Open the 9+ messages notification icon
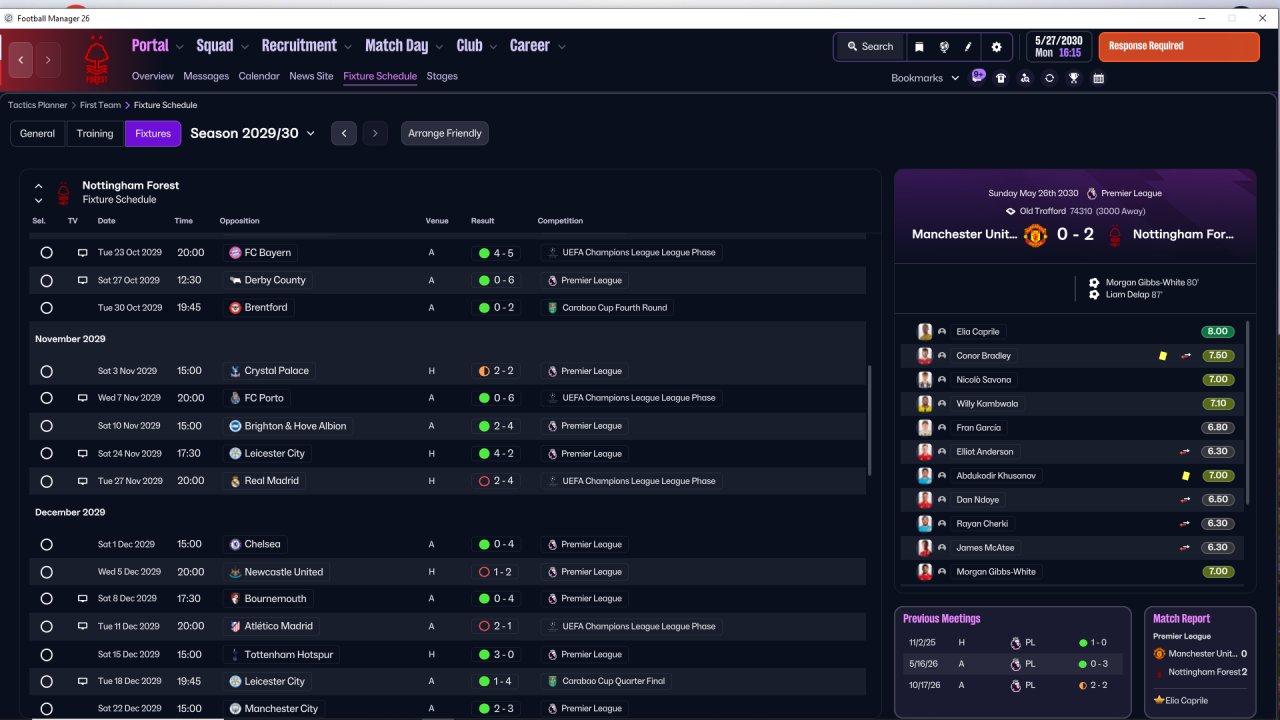The width and height of the screenshot is (1280, 720). [x=978, y=77]
